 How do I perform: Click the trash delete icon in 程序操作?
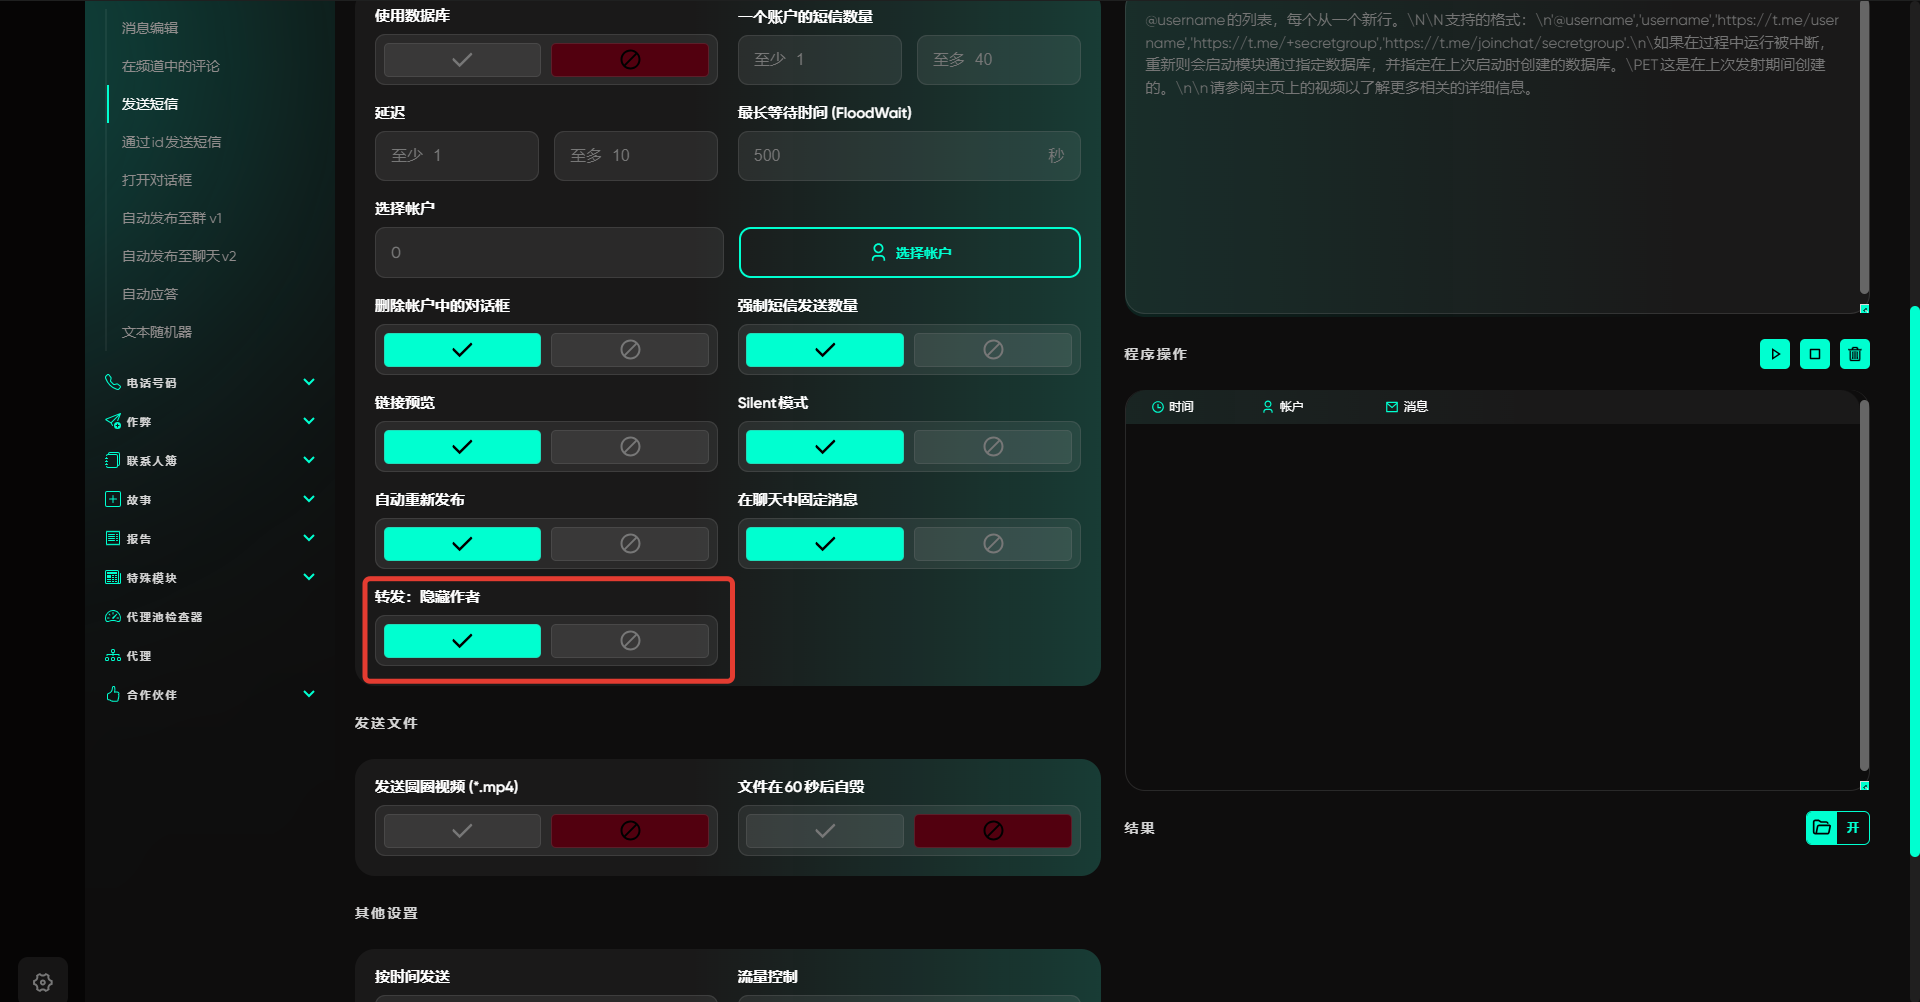click(1855, 354)
